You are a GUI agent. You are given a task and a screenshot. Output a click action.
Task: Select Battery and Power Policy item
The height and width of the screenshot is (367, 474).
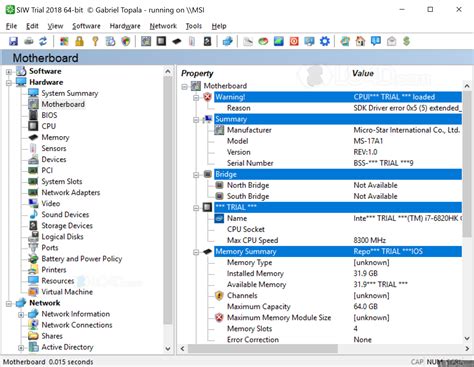click(82, 259)
